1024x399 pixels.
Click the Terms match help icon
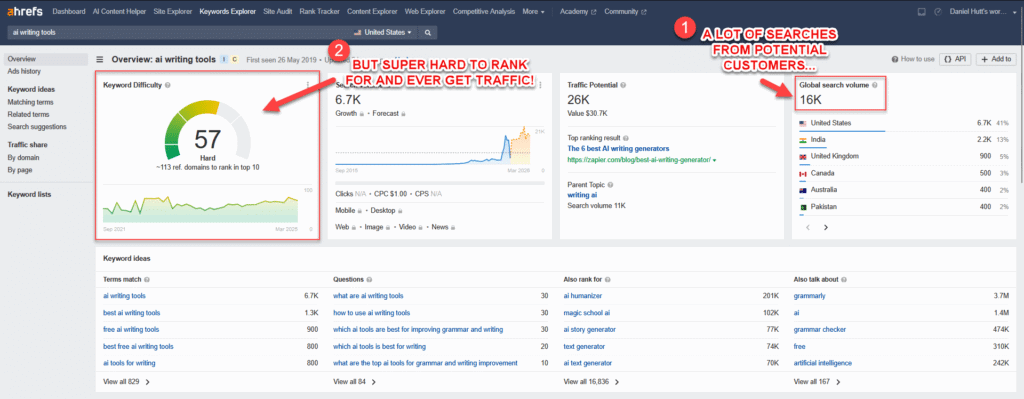pyautogui.click(x=146, y=279)
